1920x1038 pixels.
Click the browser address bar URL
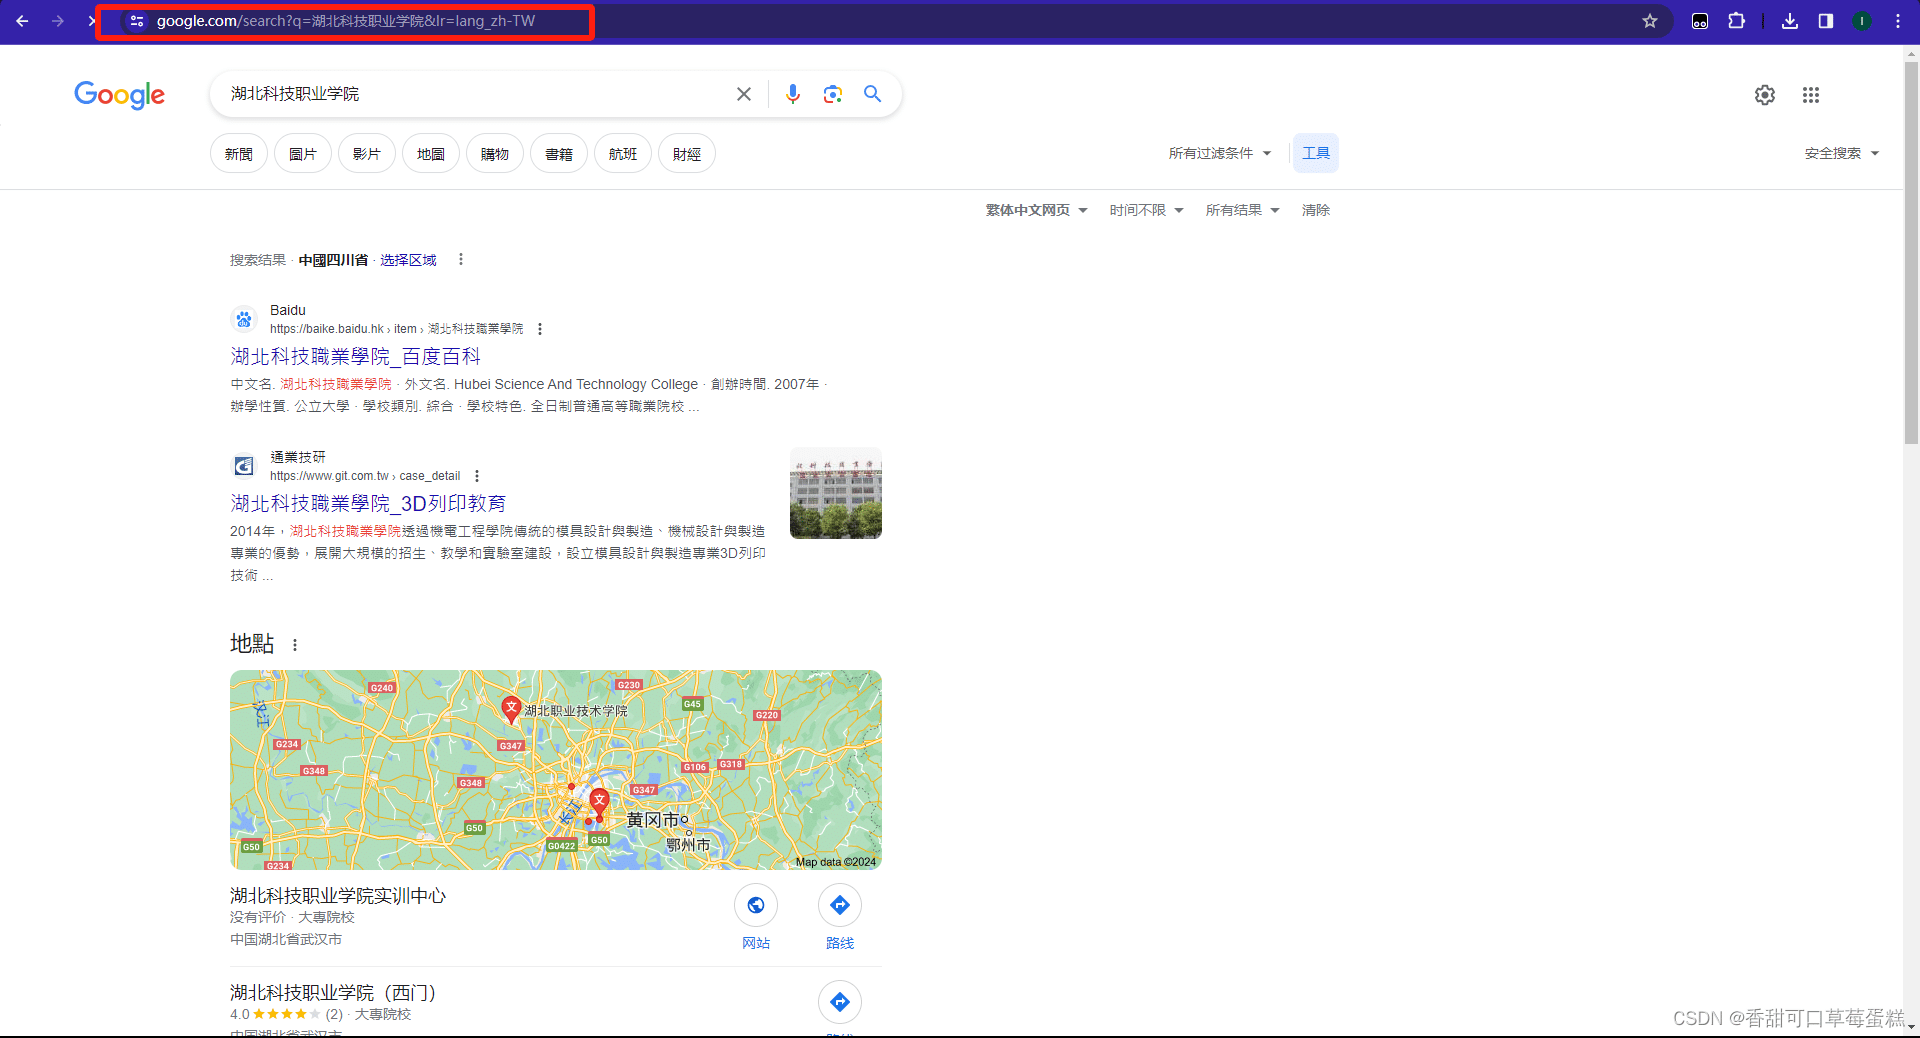coord(345,21)
